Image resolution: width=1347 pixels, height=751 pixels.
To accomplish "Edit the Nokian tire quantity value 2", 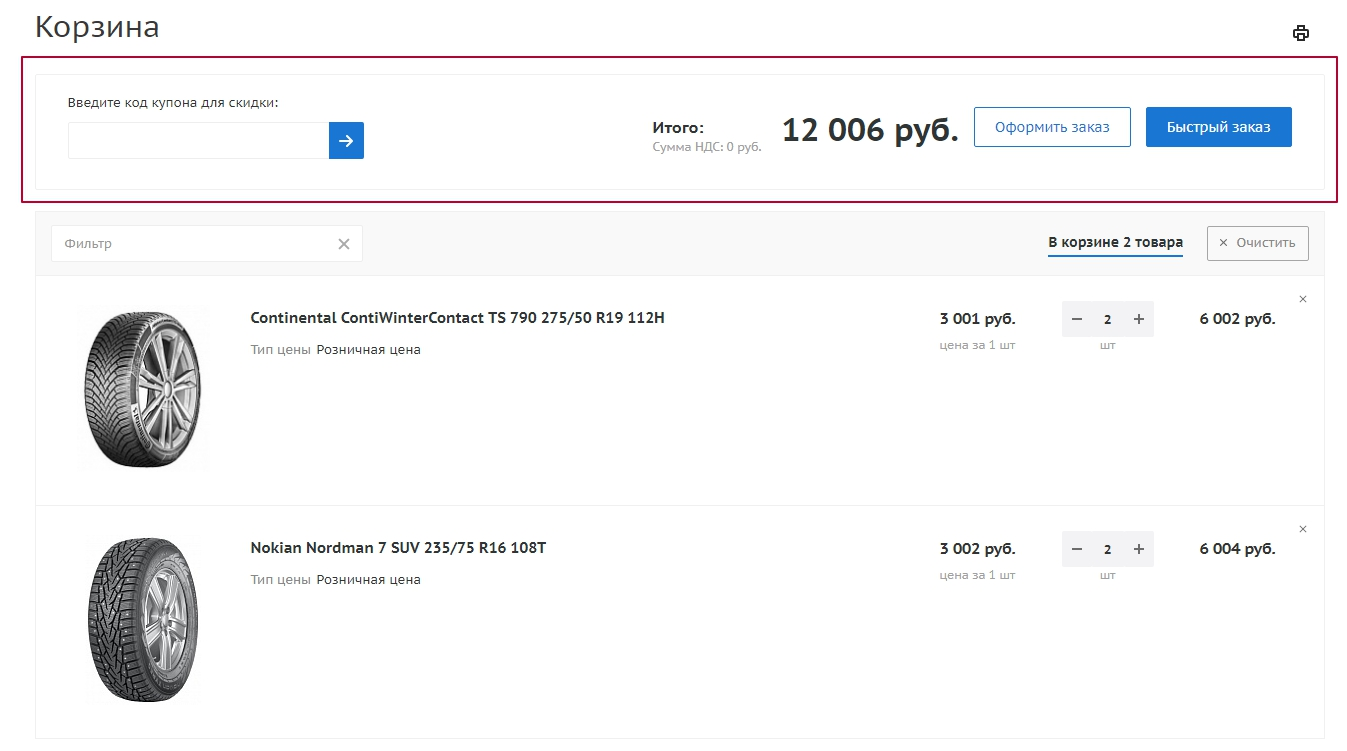I will [x=1108, y=549].
